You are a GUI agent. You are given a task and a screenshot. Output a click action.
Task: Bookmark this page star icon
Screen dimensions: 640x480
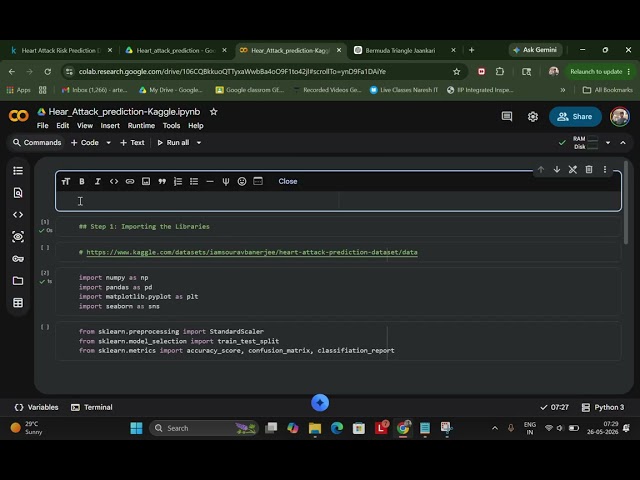tap(456, 72)
